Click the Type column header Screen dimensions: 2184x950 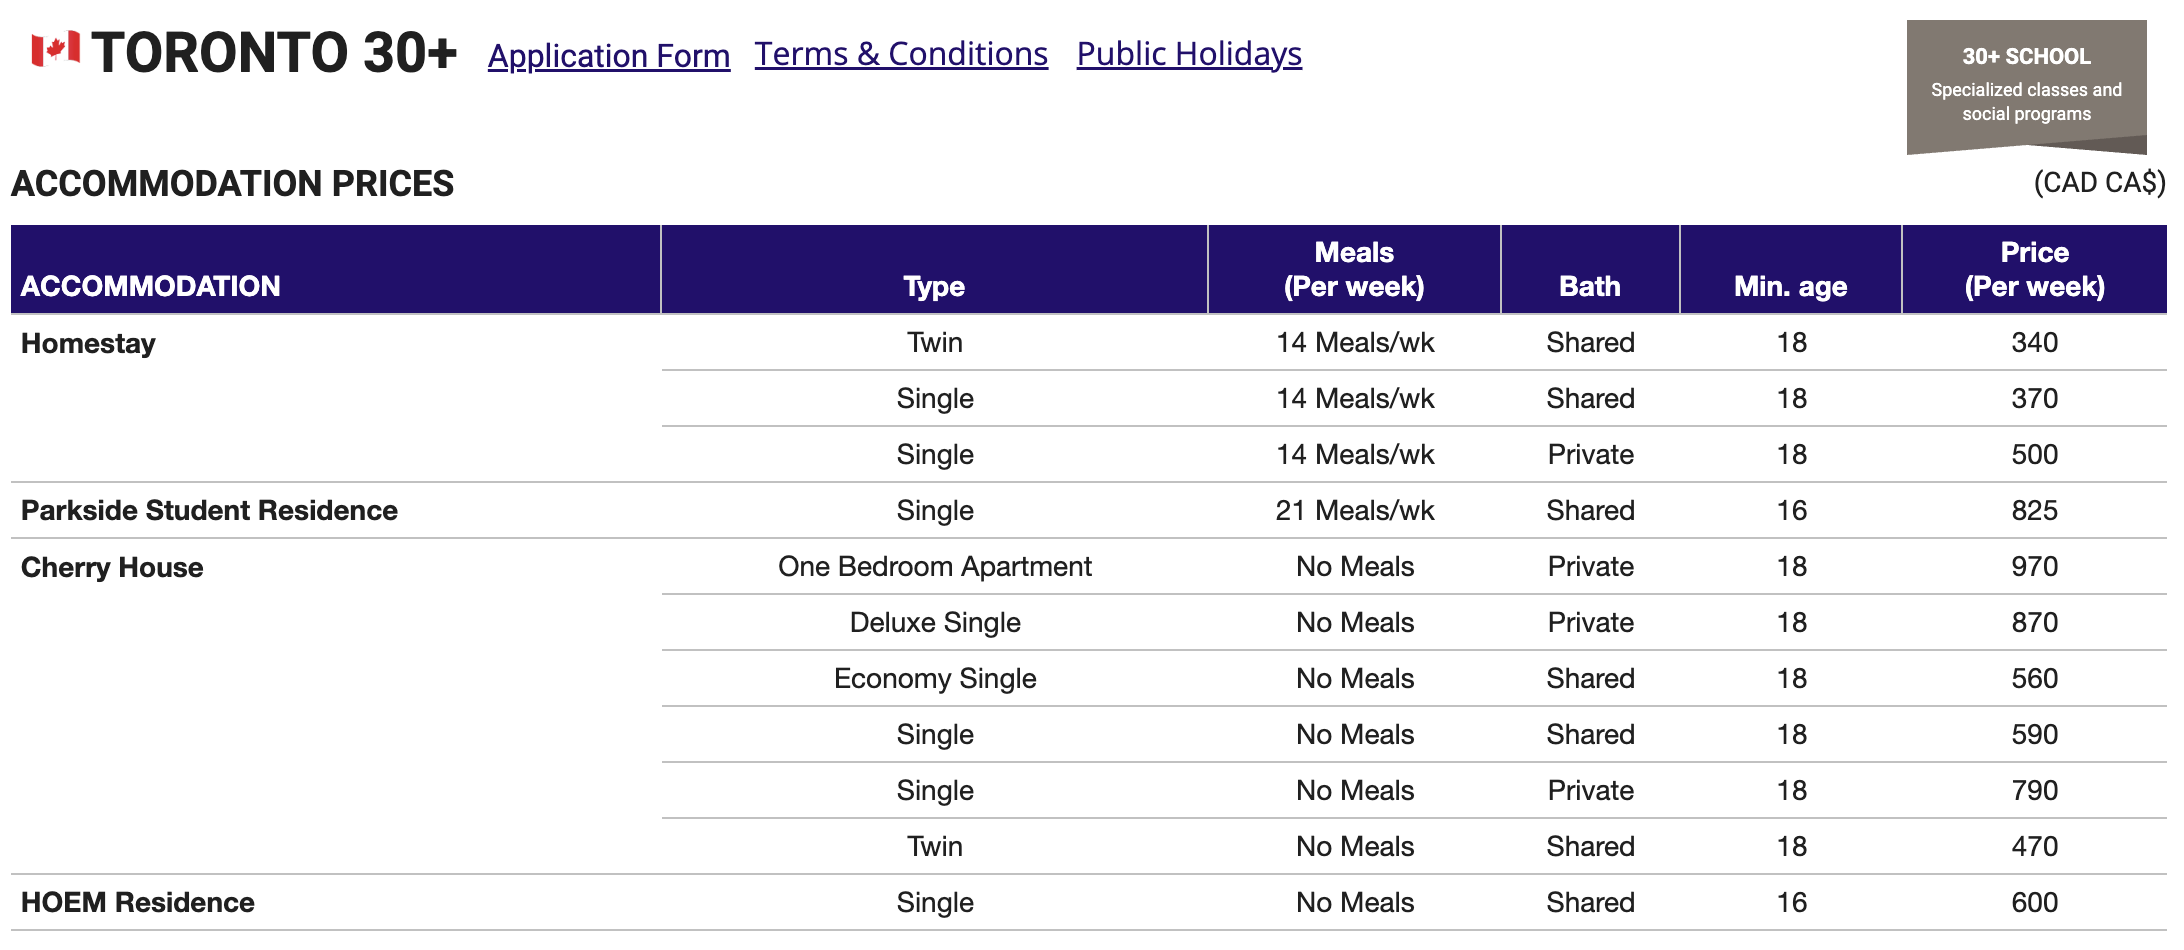[933, 286]
